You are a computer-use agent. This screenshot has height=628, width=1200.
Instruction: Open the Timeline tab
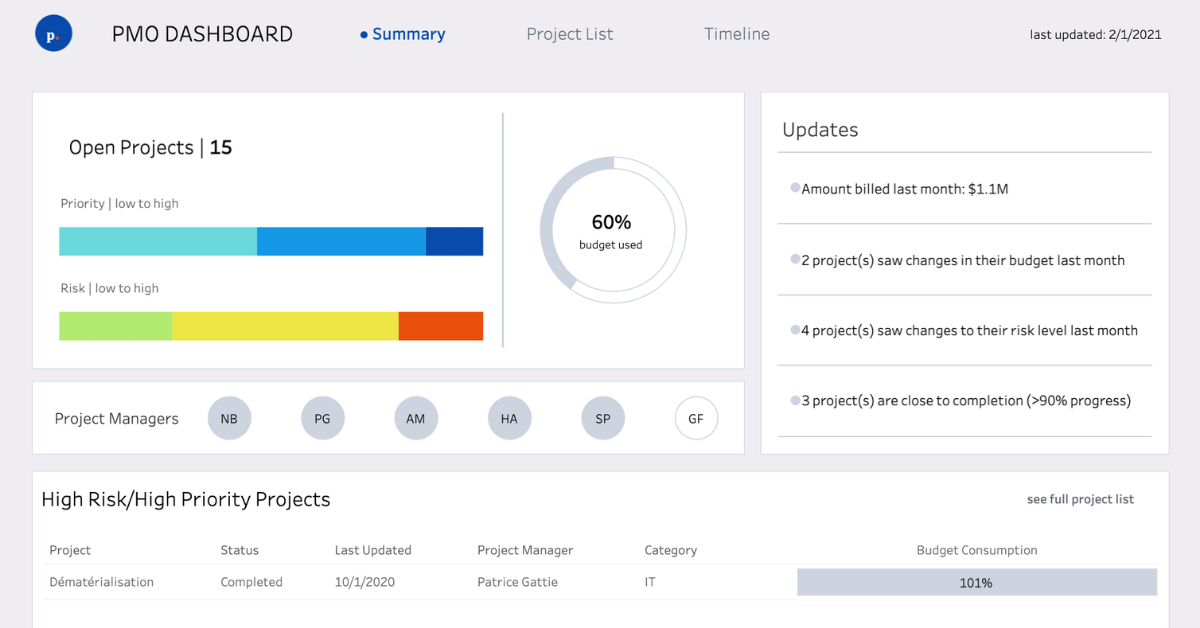(x=736, y=33)
